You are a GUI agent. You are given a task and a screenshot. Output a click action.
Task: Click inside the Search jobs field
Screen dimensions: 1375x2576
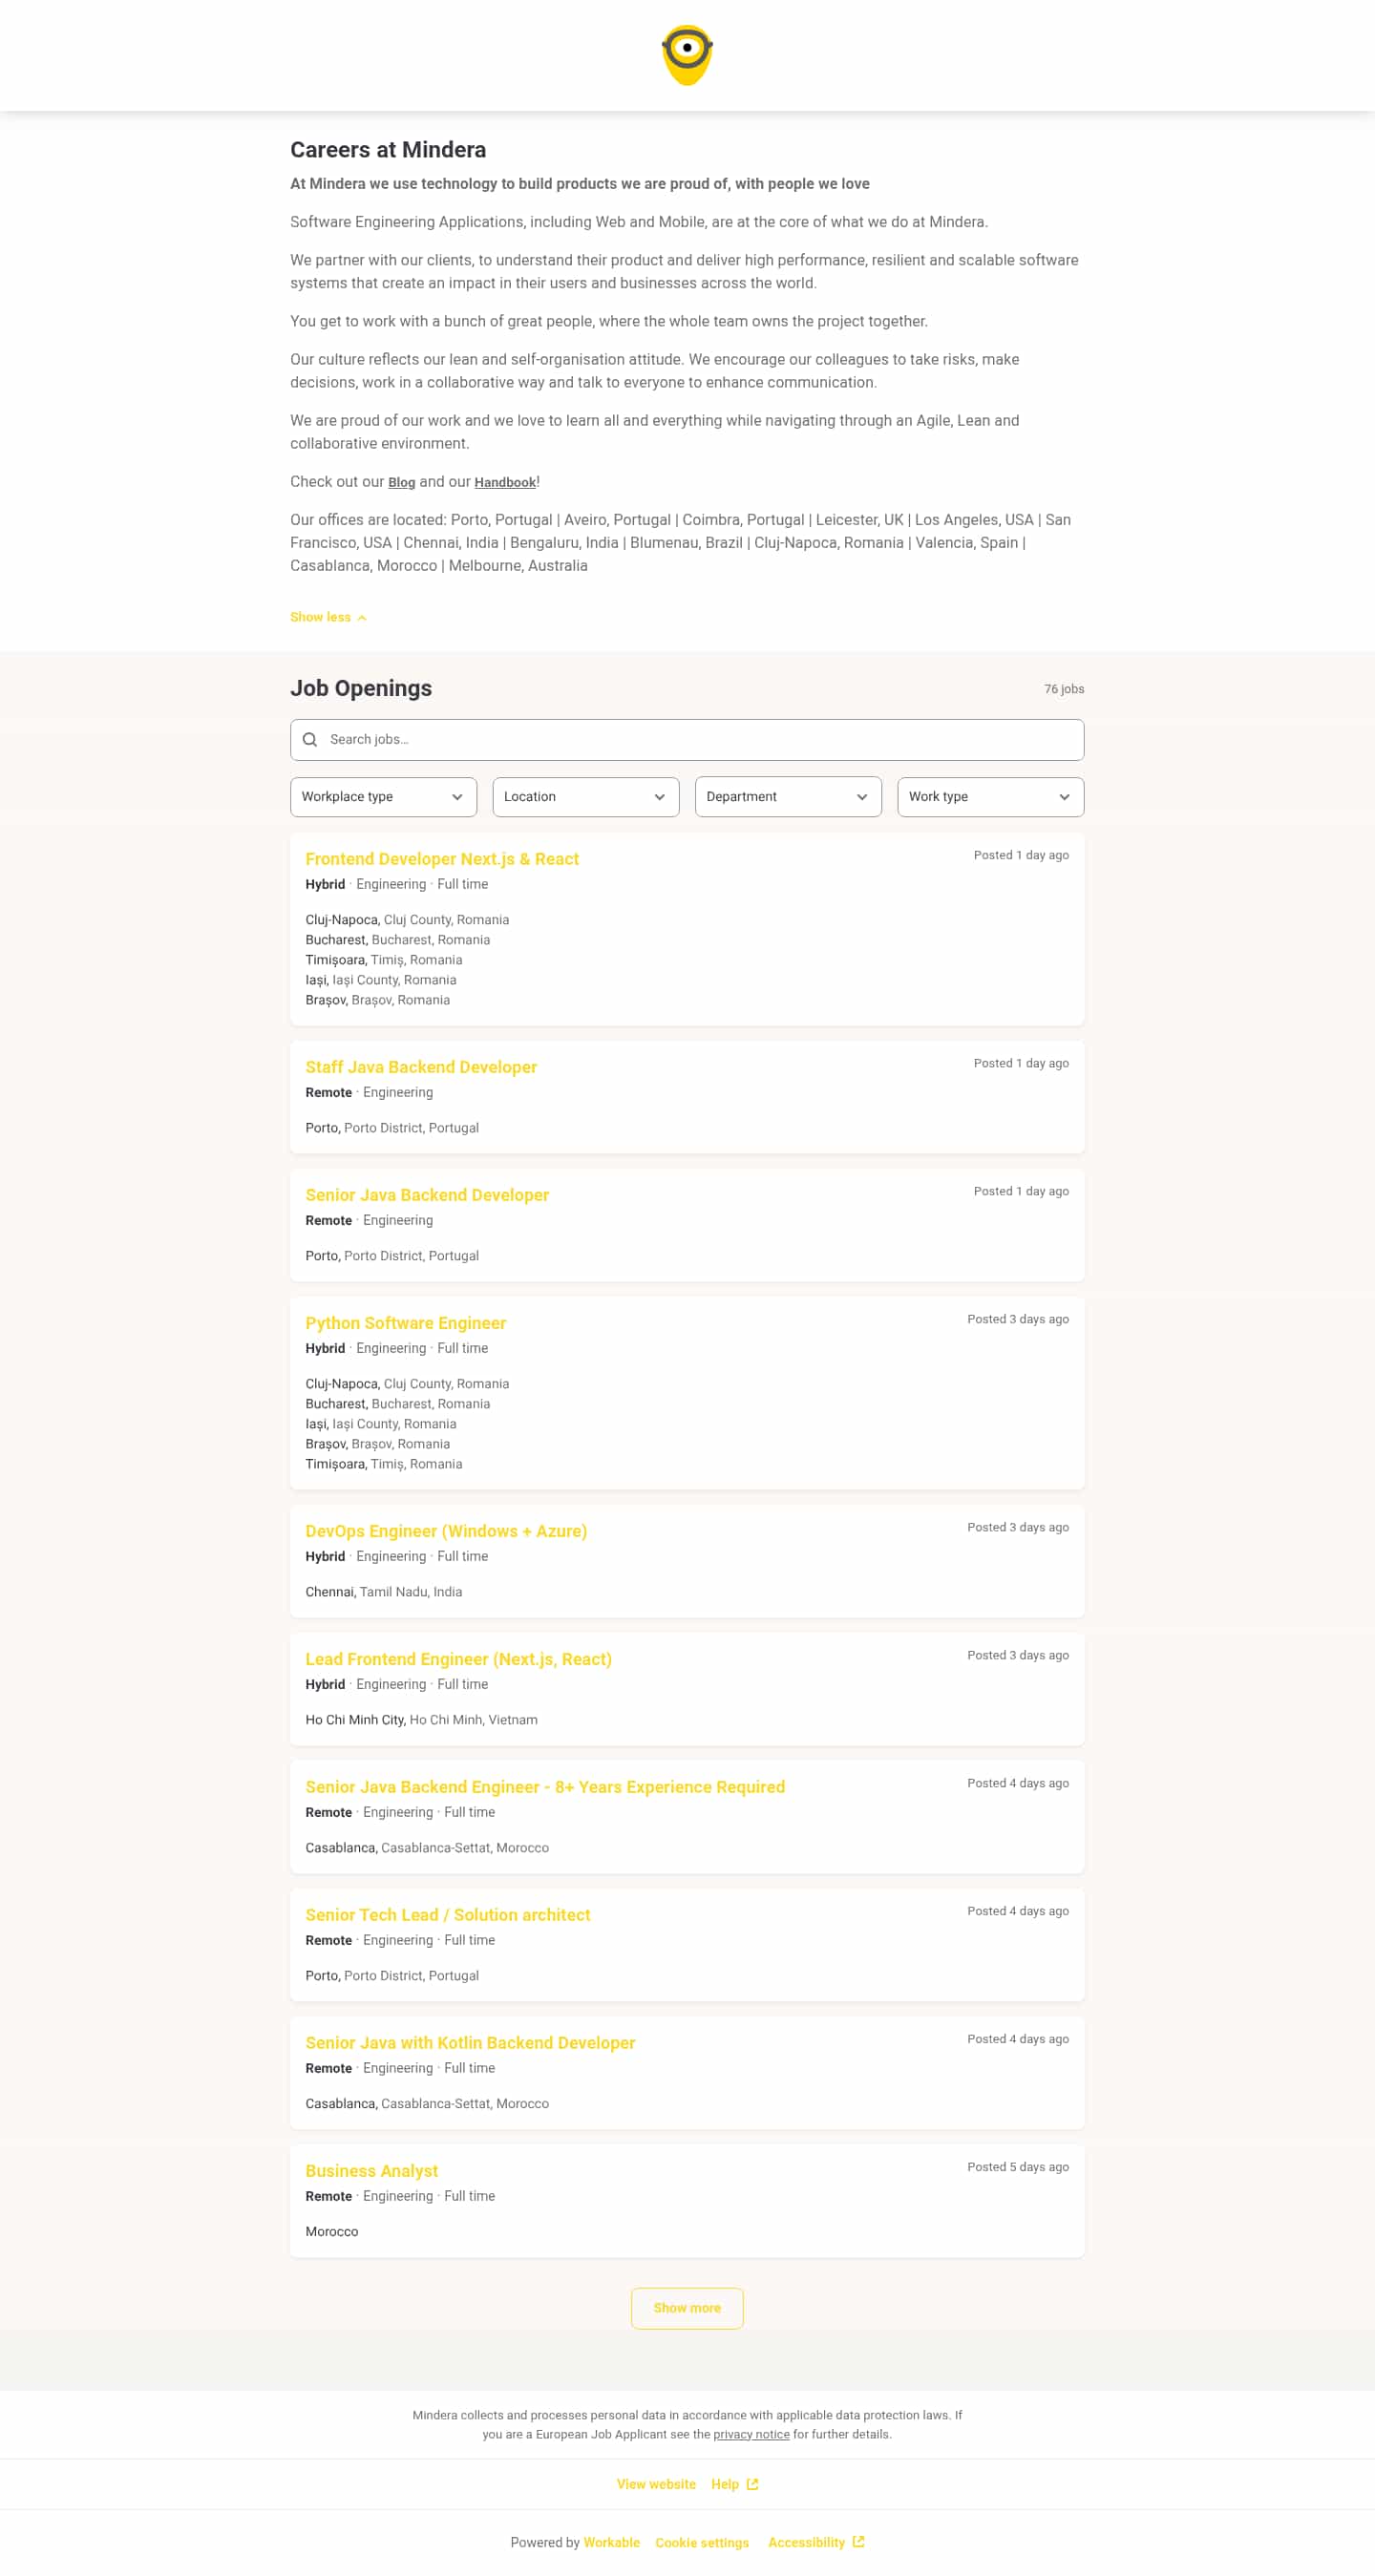600,740
